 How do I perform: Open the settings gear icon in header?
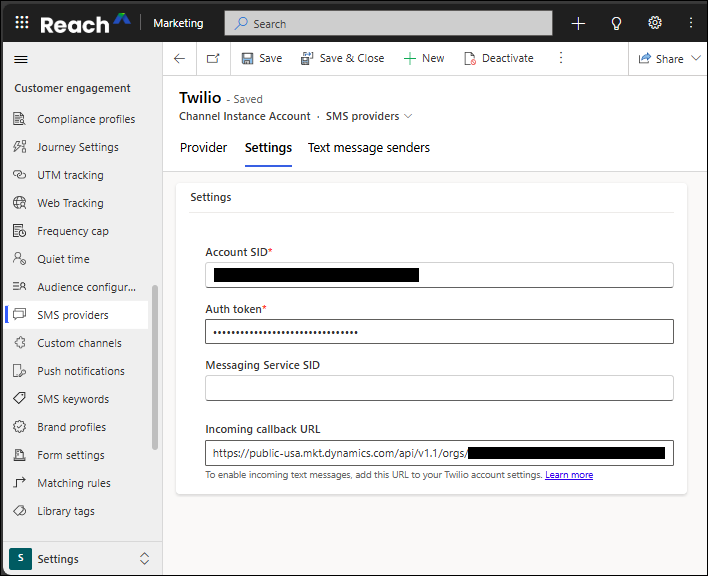pos(655,23)
